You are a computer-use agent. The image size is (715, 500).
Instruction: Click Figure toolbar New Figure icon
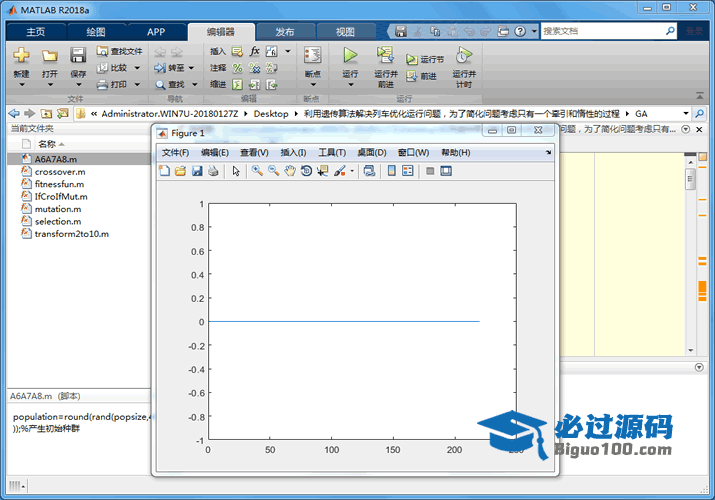165,171
